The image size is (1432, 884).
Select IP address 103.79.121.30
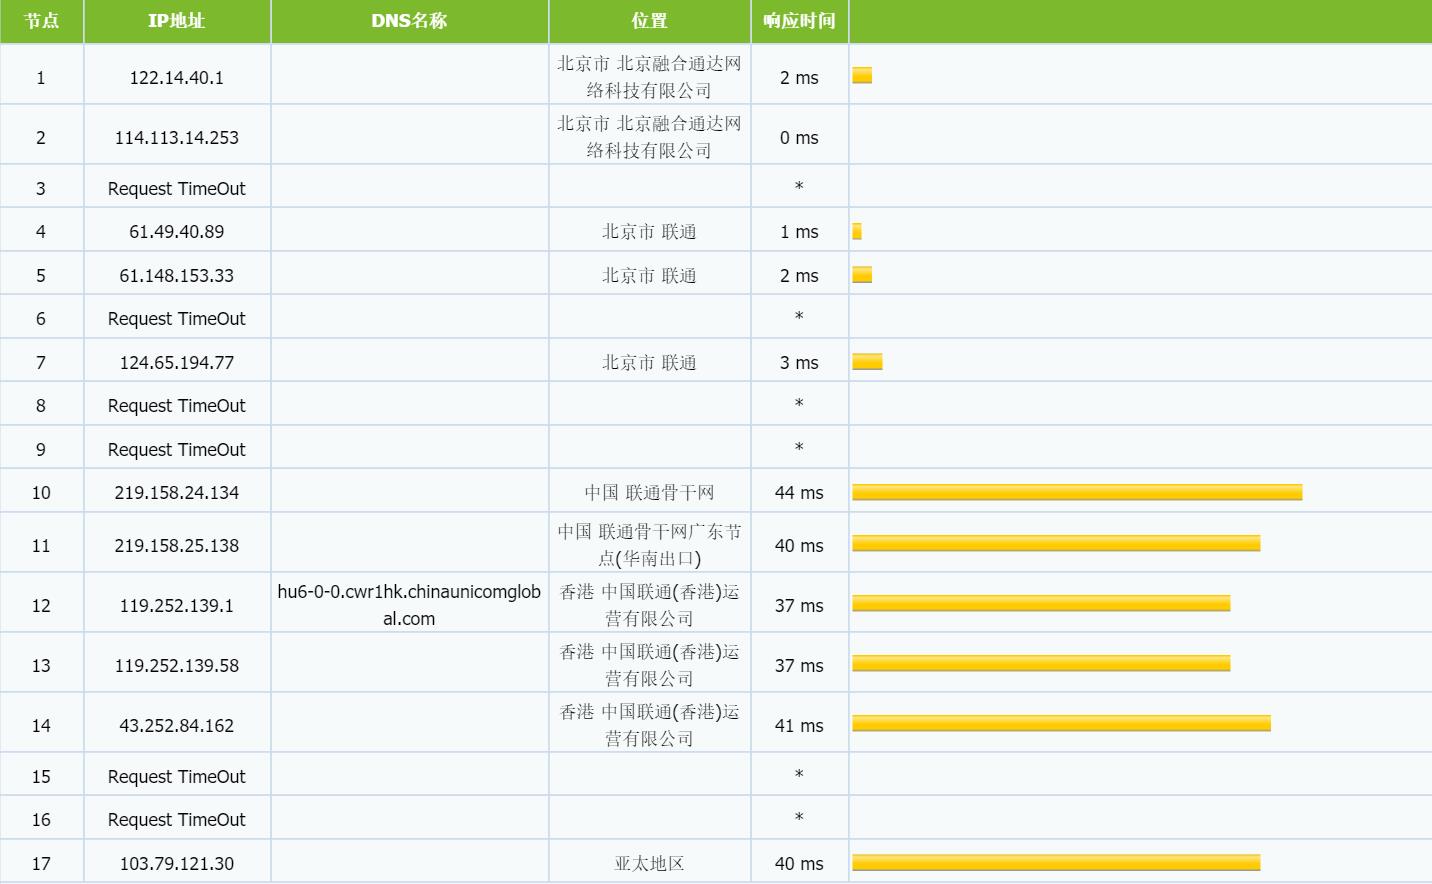click(x=177, y=864)
